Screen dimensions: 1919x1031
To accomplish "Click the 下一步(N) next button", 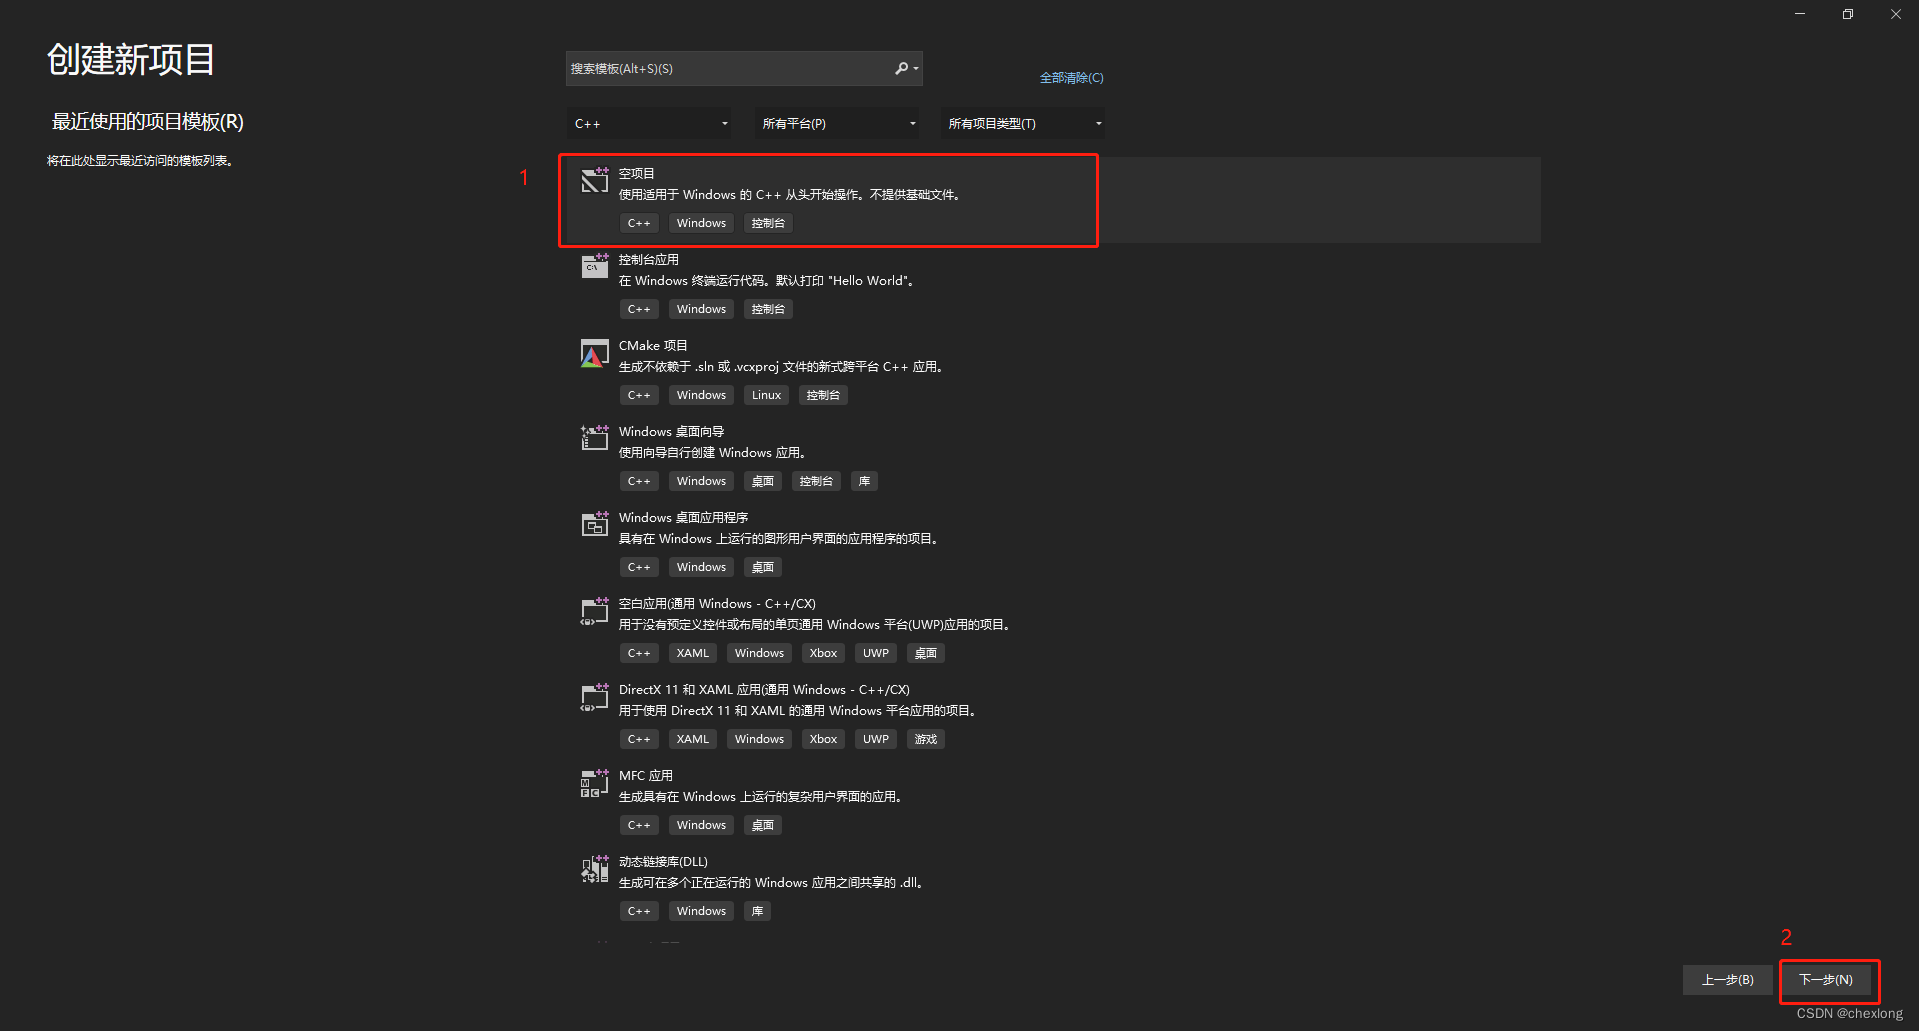I will [x=1826, y=980].
